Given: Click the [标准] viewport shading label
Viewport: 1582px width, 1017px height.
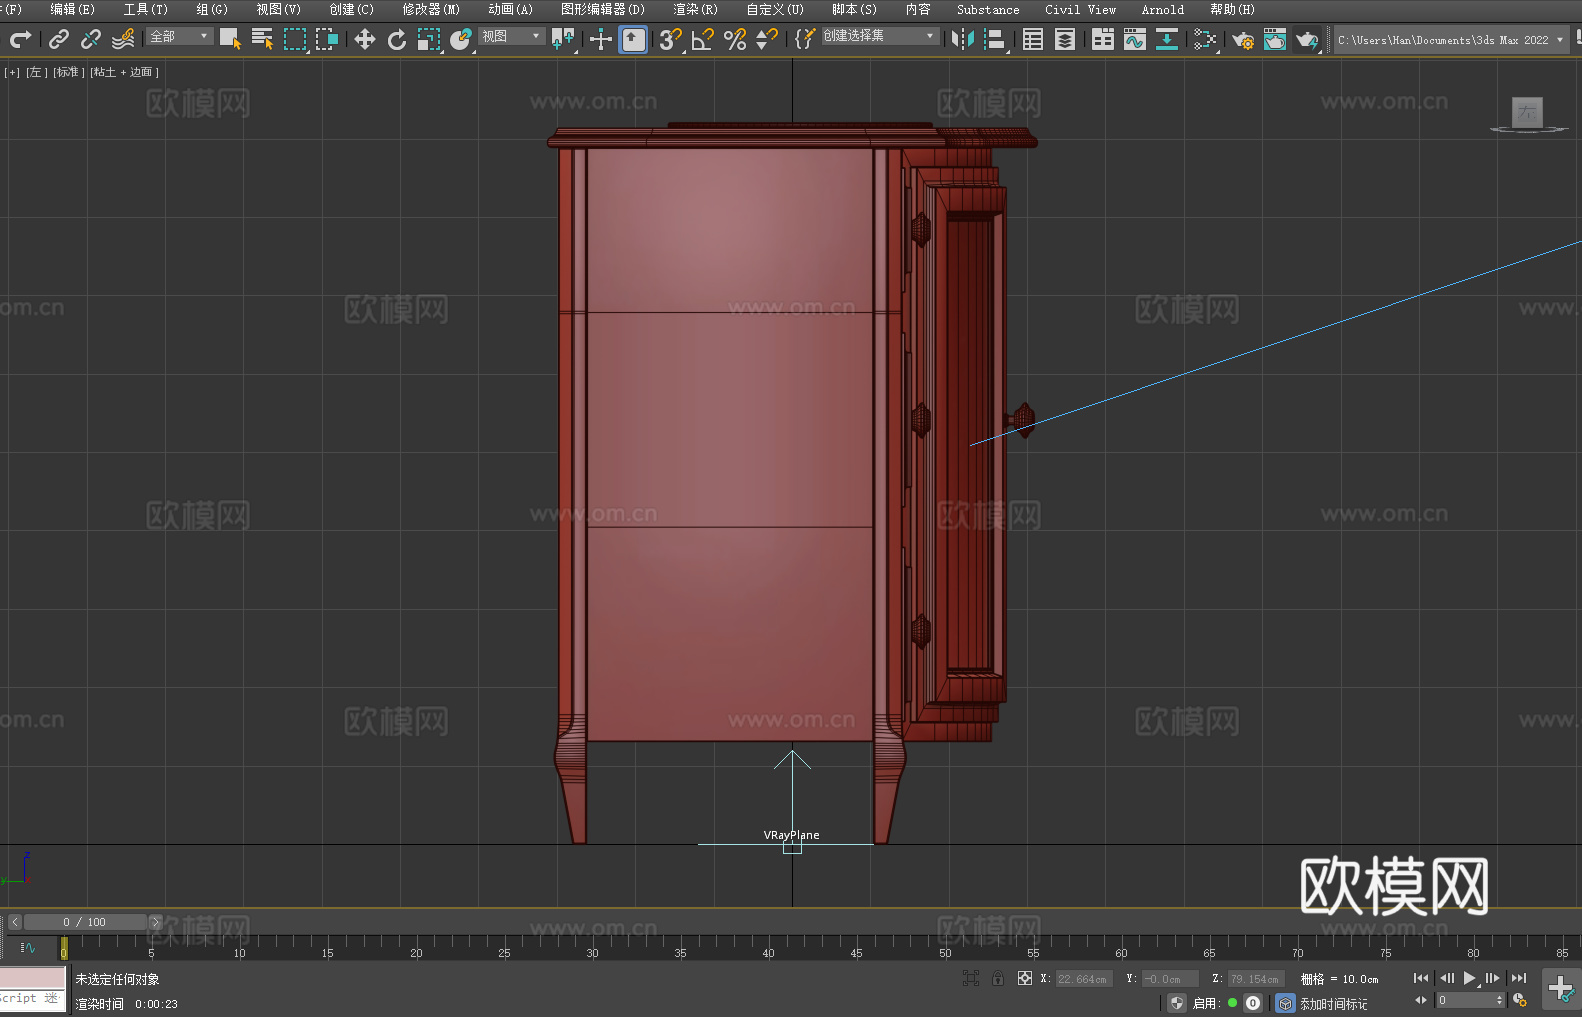Looking at the screenshot, I should click(x=69, y=72).
